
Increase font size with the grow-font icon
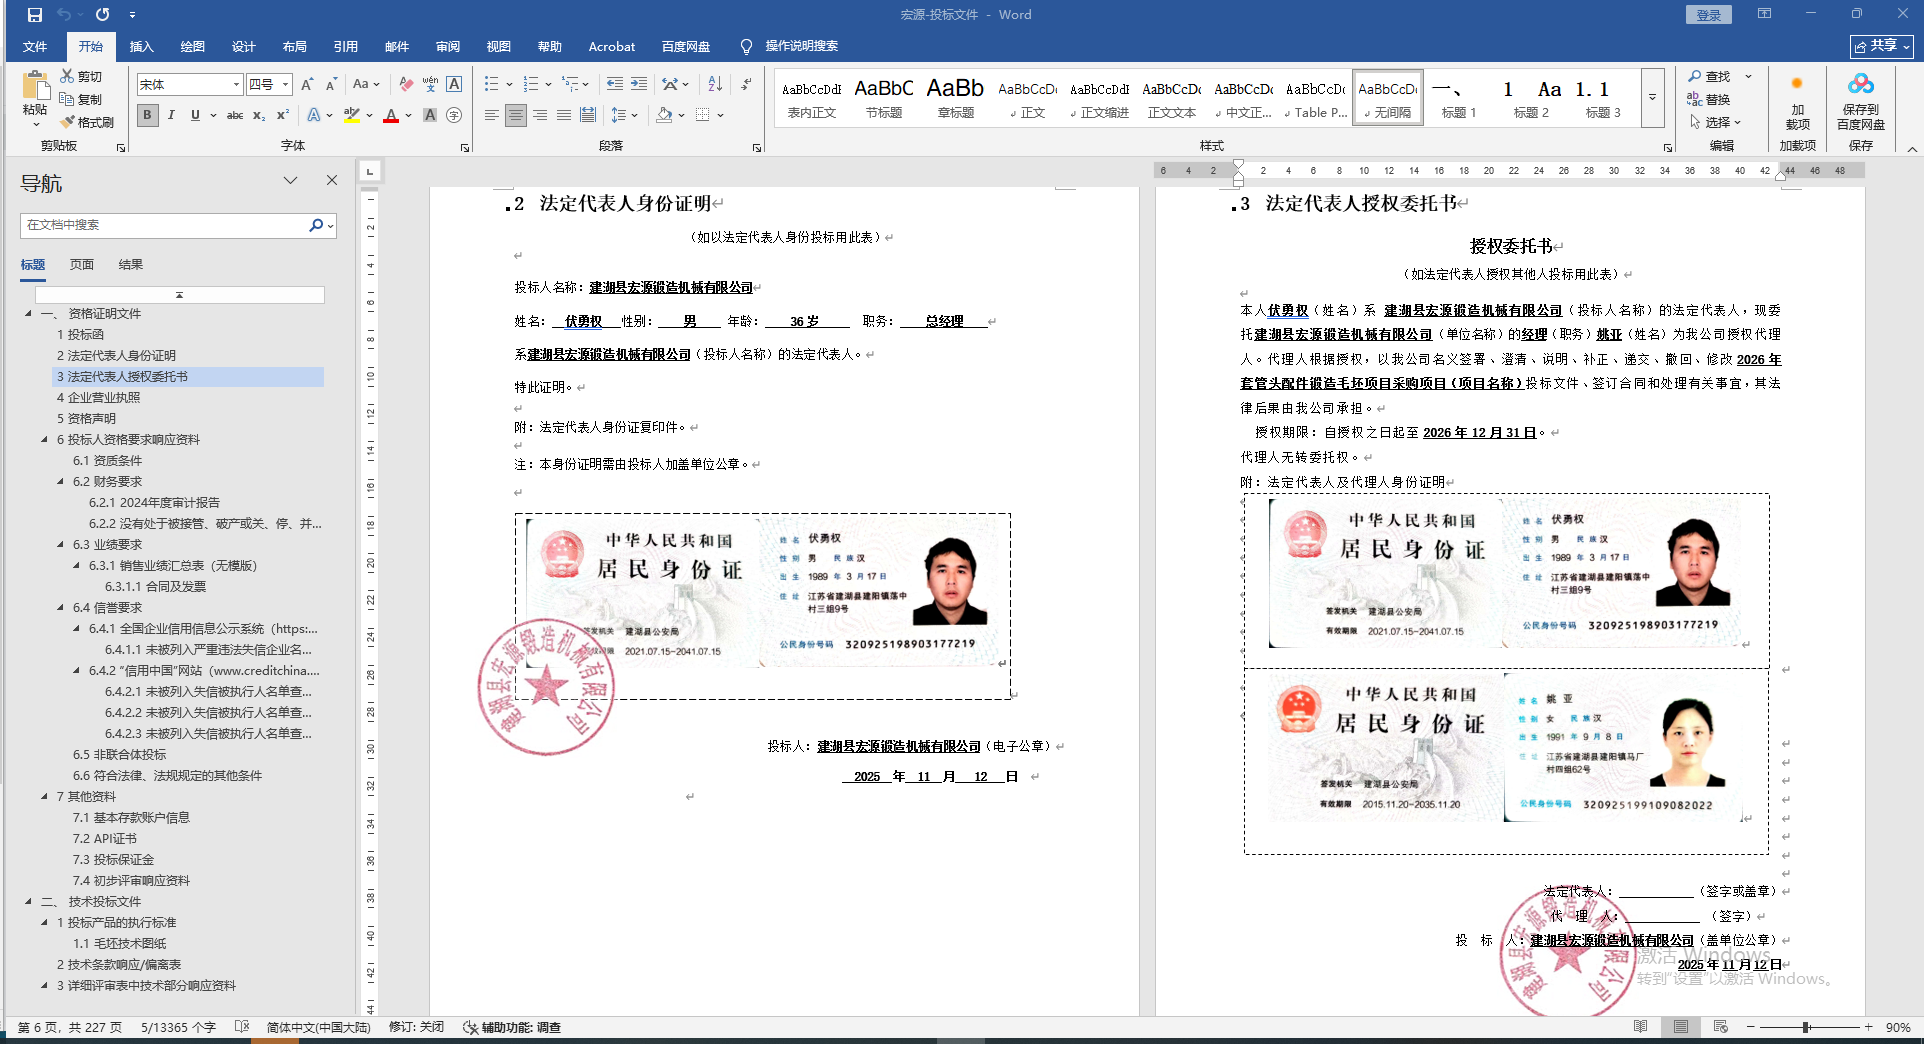(x=307, y=85)
